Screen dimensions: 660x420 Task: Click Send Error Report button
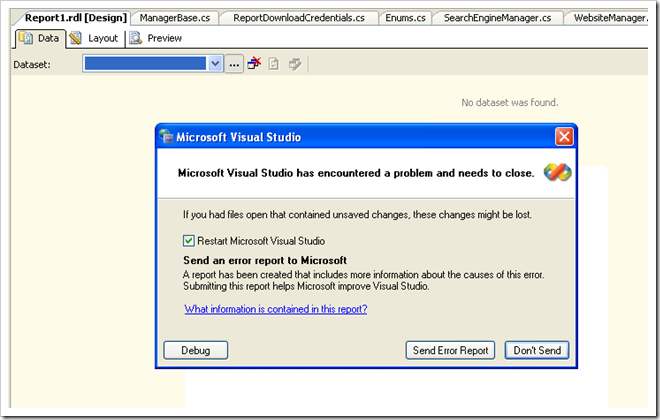click(x=450, y=350)
